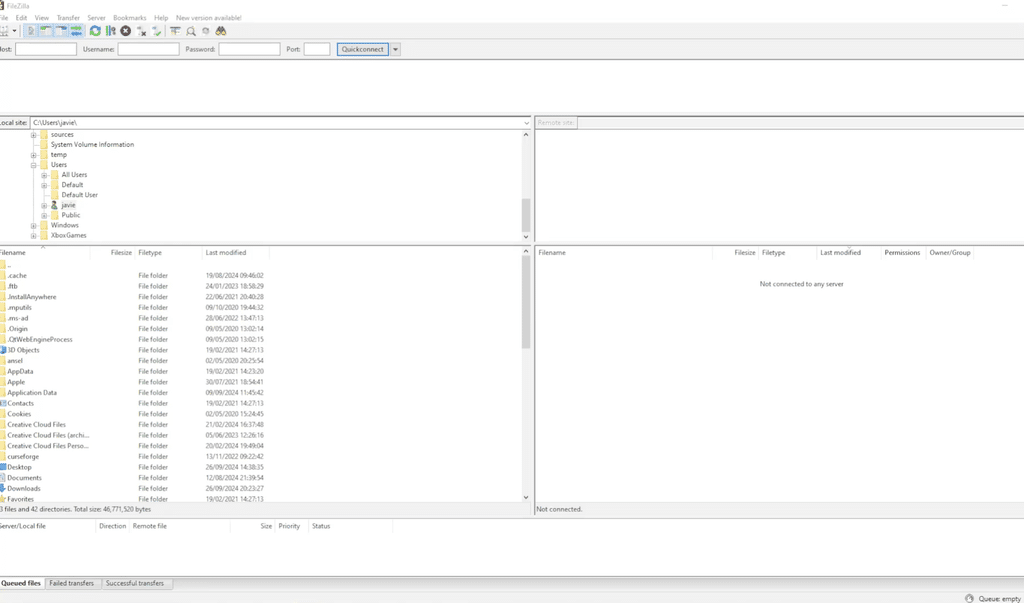Collapse the Users folder node
The image size is (1024, 603).
tap(33, 165)
